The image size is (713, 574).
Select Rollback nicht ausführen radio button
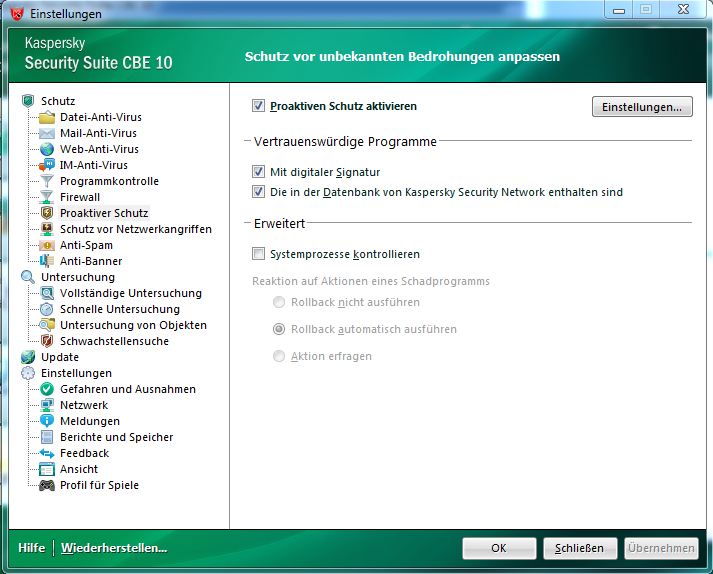point(279,302)
